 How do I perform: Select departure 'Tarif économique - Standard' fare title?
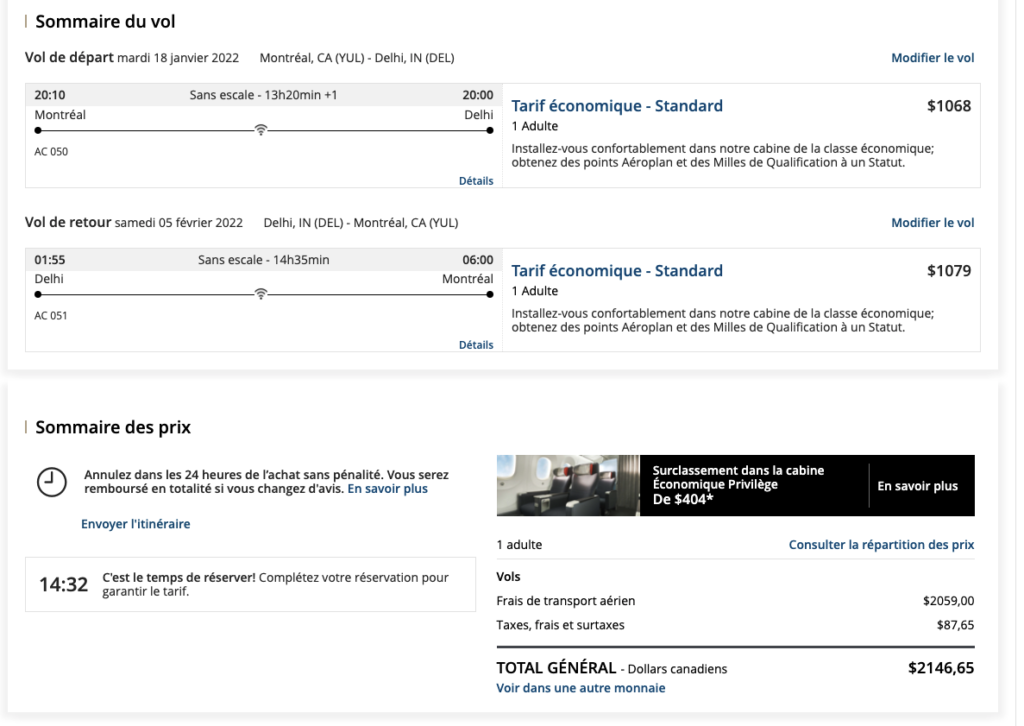tap(616, 106)
